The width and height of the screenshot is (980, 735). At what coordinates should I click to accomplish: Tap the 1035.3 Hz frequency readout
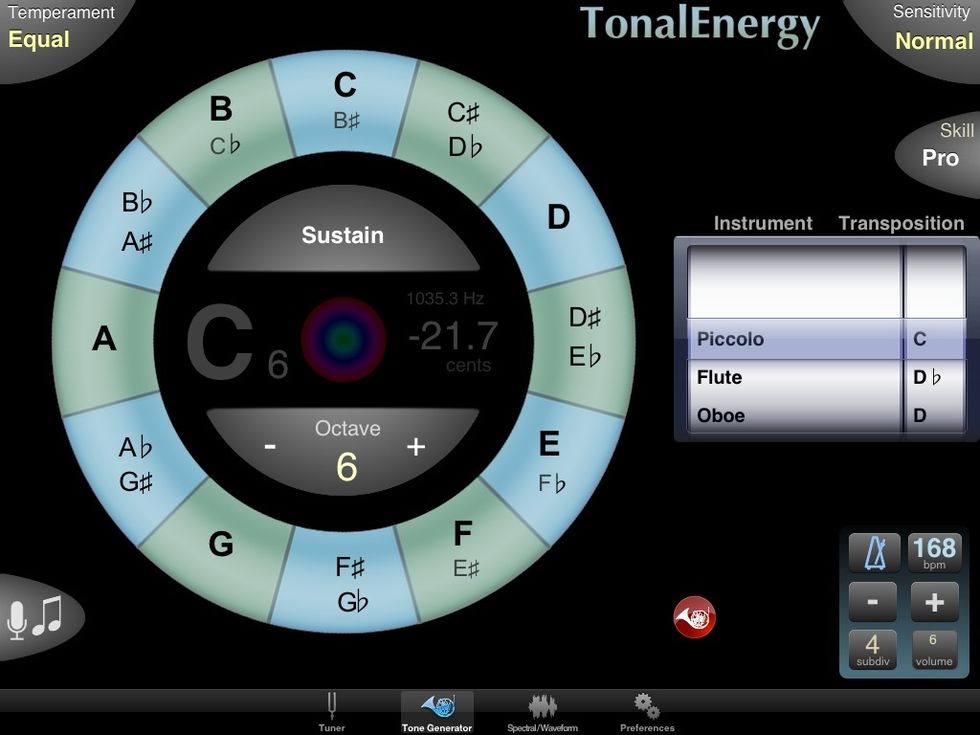click(445, 298)
